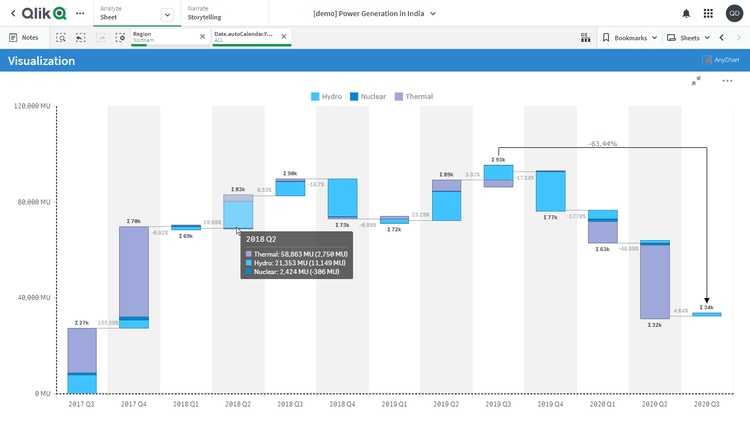750x422 pixels.
Task: Toggle Thermal series in legend
Action: pos(413,97)
